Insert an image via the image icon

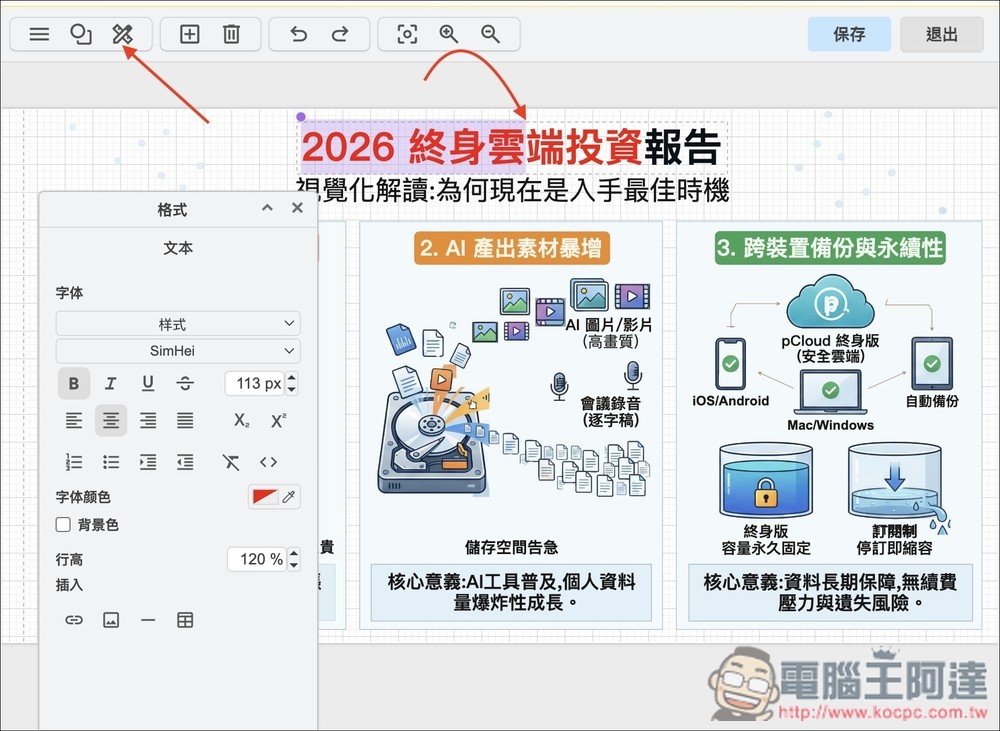coord(111,620)
